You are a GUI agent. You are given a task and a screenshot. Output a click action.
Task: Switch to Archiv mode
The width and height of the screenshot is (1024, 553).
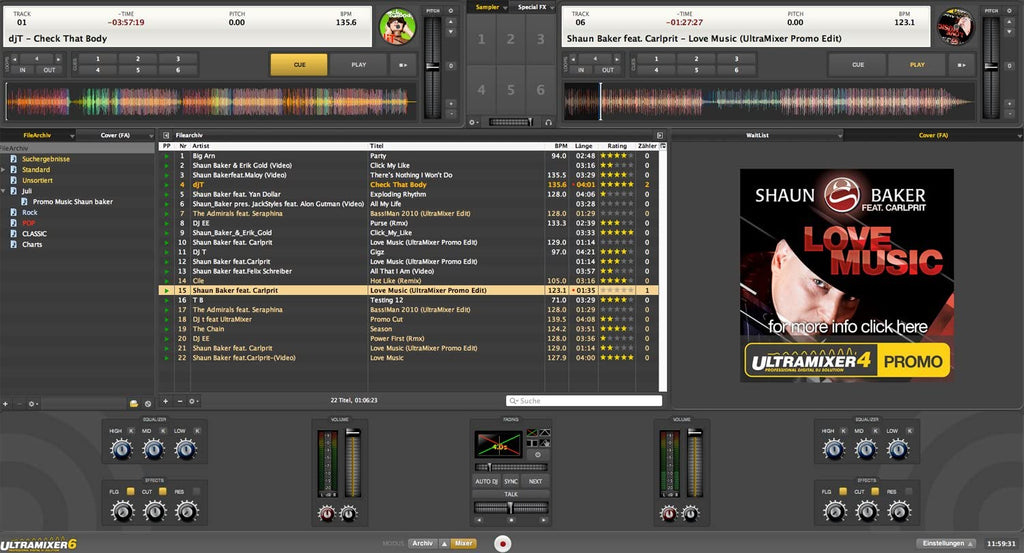pos(423,543)
